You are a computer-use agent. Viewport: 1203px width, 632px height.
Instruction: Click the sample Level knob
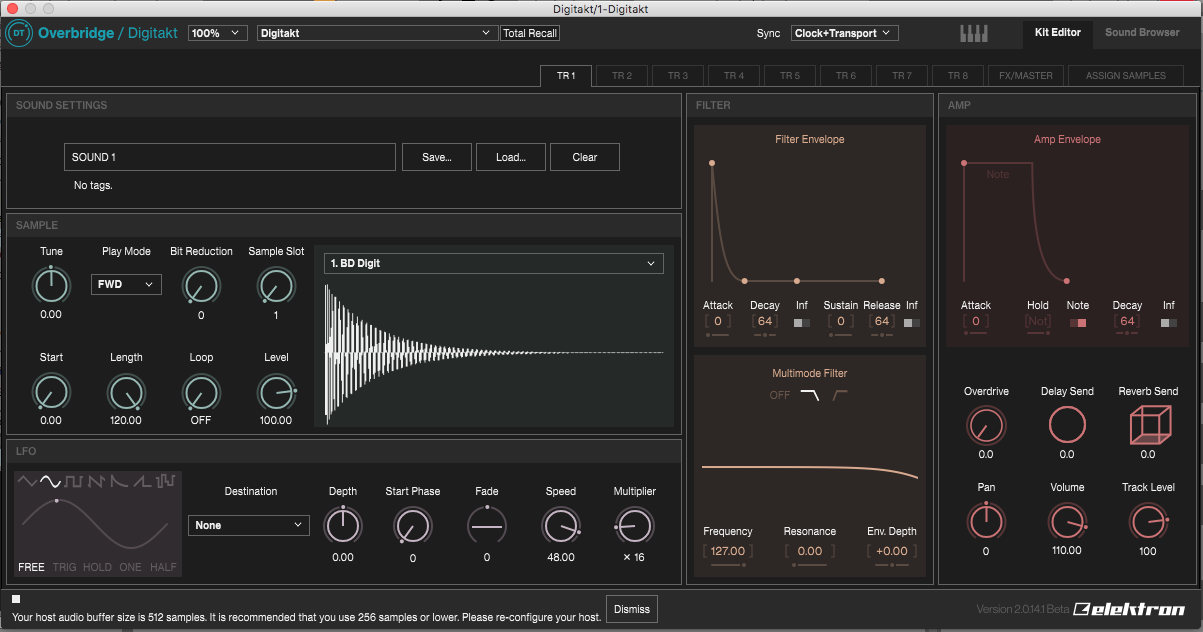click(276, 392)
